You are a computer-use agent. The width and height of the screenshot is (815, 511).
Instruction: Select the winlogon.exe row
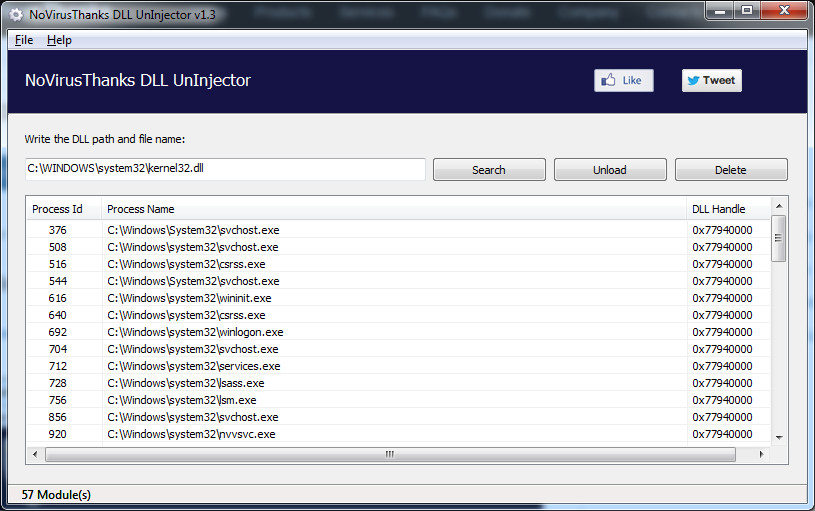[398, 332]
